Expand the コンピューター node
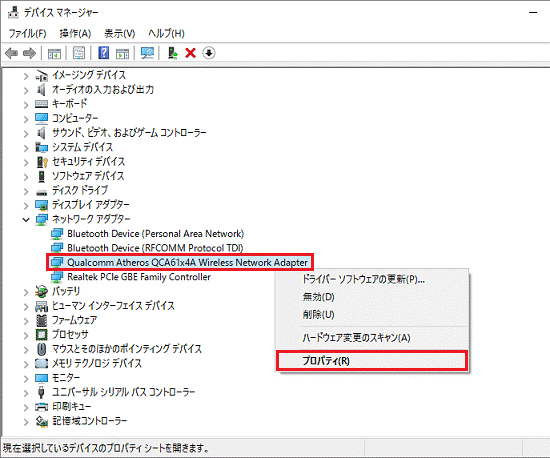This screenshot has height=458, width=550. [26, 119]
